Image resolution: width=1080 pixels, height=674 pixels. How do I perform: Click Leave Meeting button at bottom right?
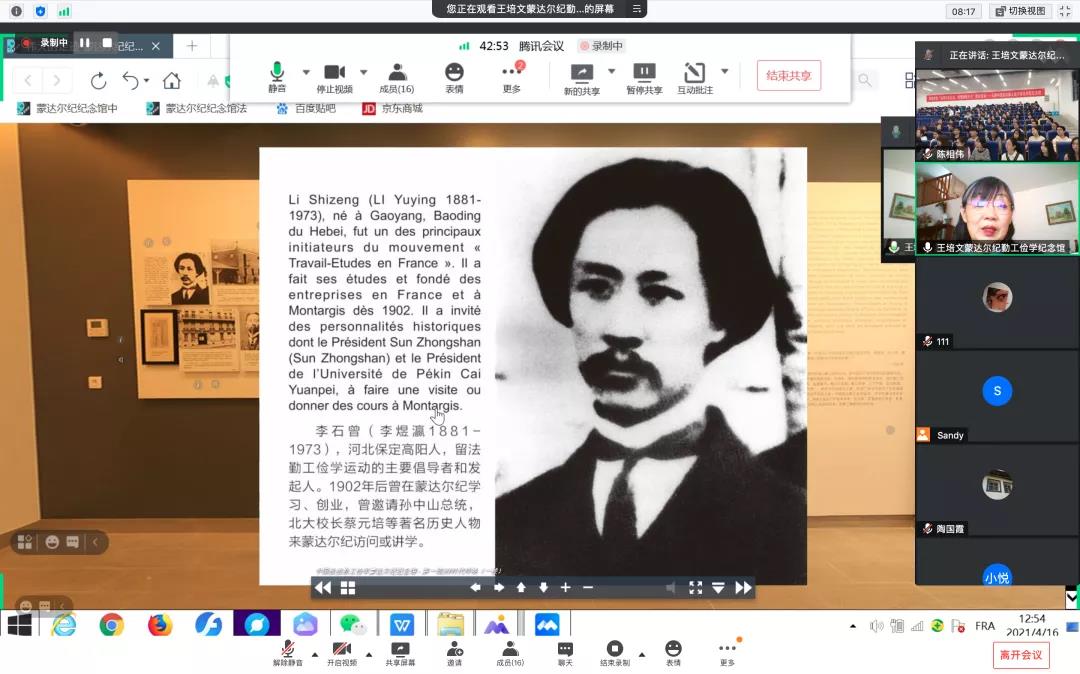[x=1021, y=655]
